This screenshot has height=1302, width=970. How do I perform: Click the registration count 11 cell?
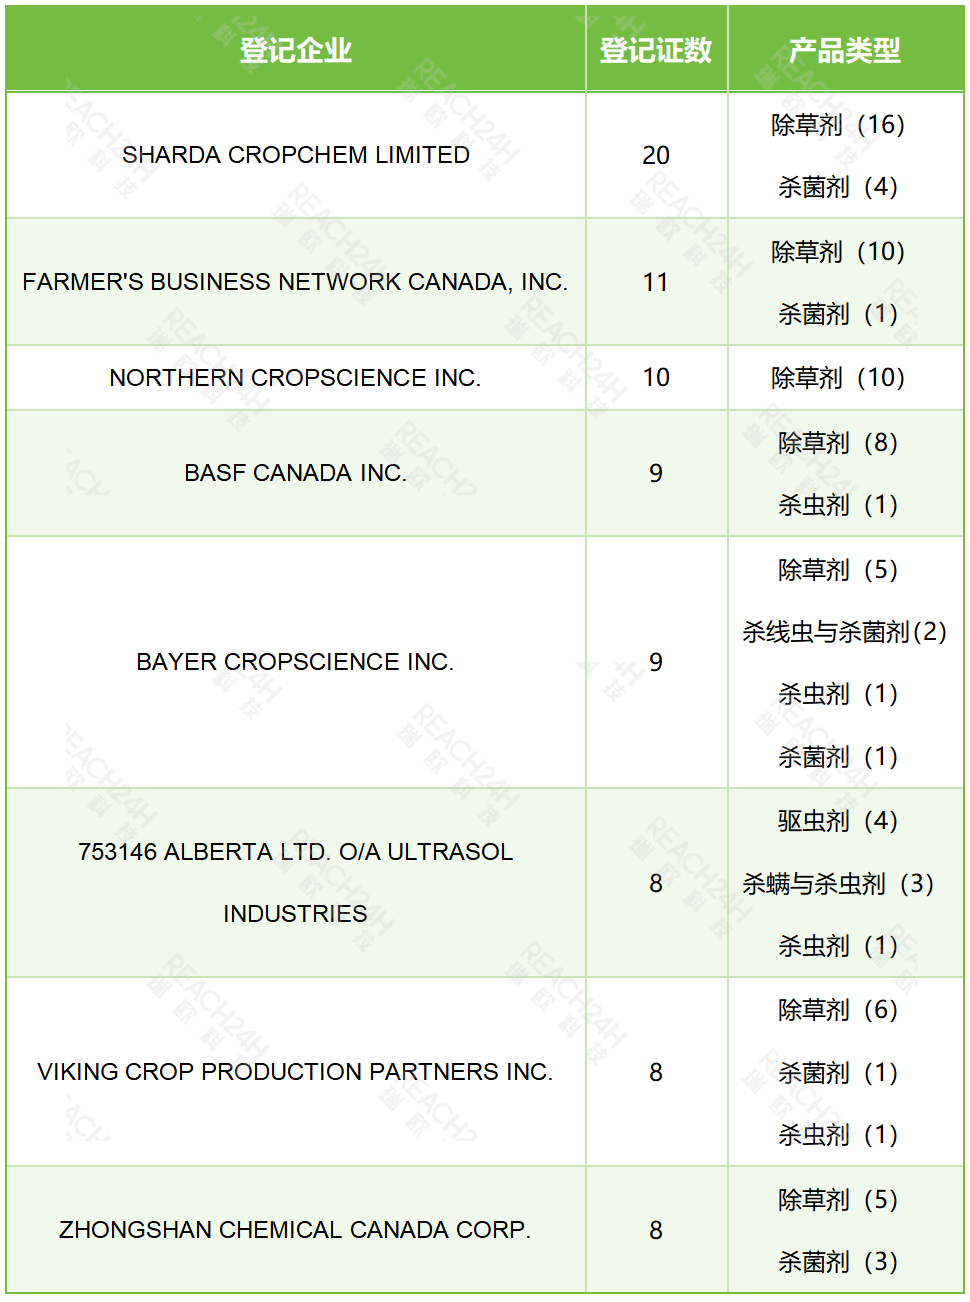tap(656, 282)
